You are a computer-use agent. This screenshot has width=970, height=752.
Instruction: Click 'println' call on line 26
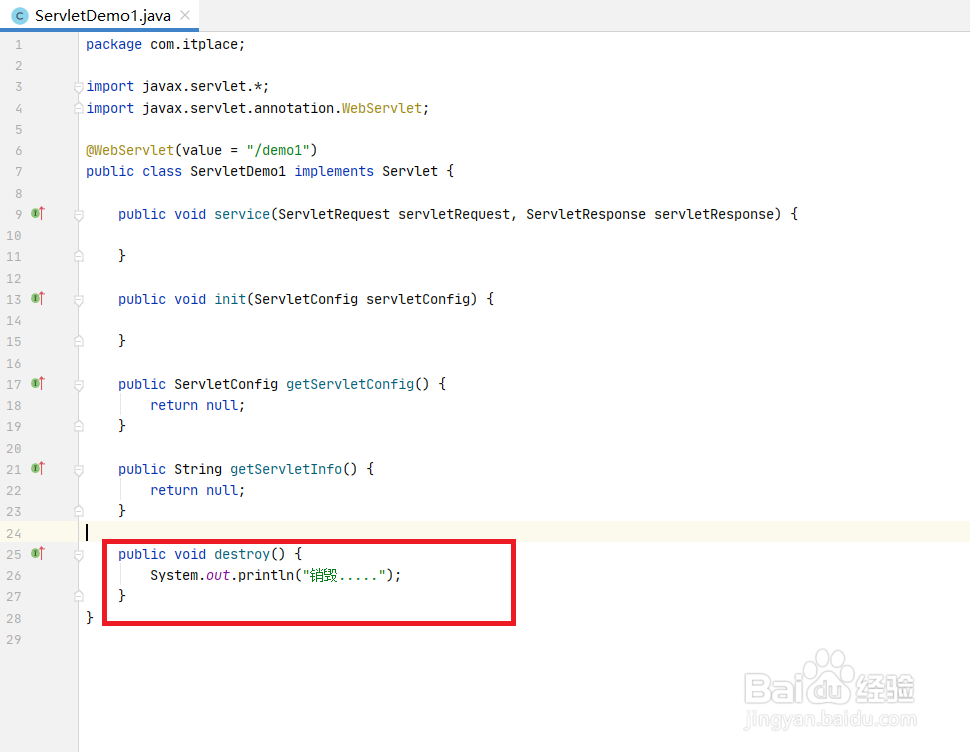coord(266,575)
